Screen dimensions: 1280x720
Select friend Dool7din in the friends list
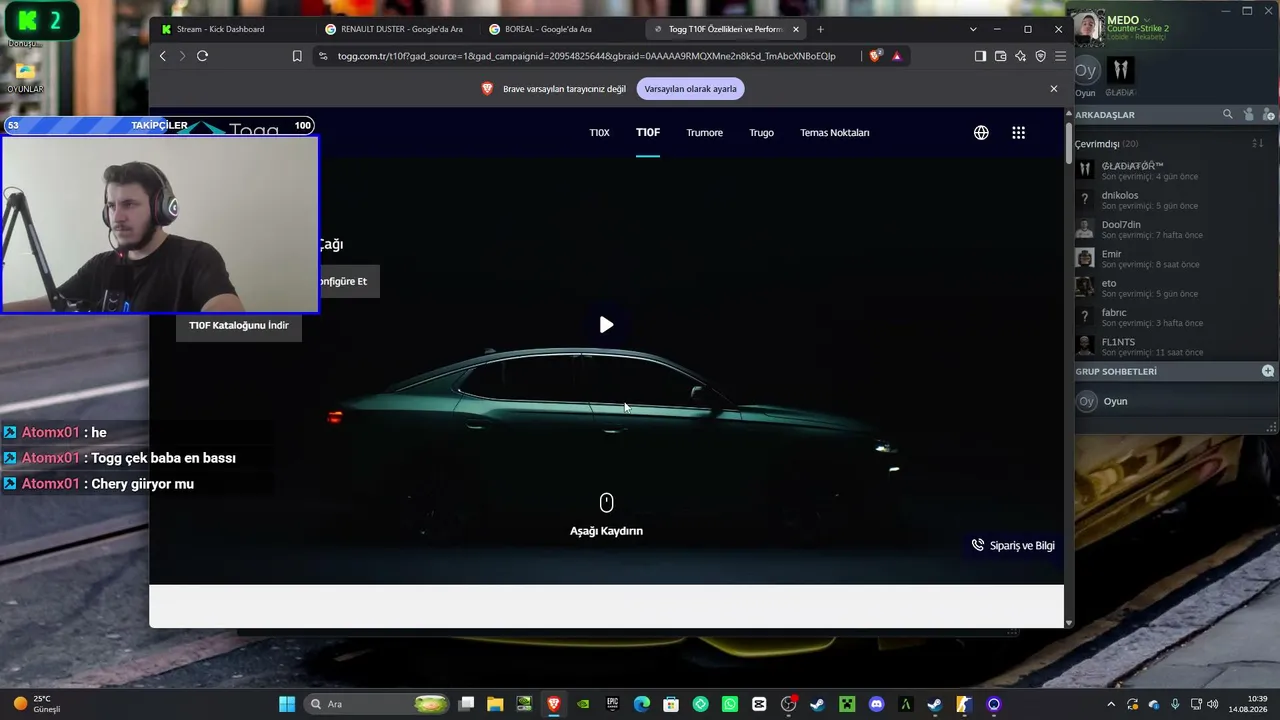(1170, 229)
